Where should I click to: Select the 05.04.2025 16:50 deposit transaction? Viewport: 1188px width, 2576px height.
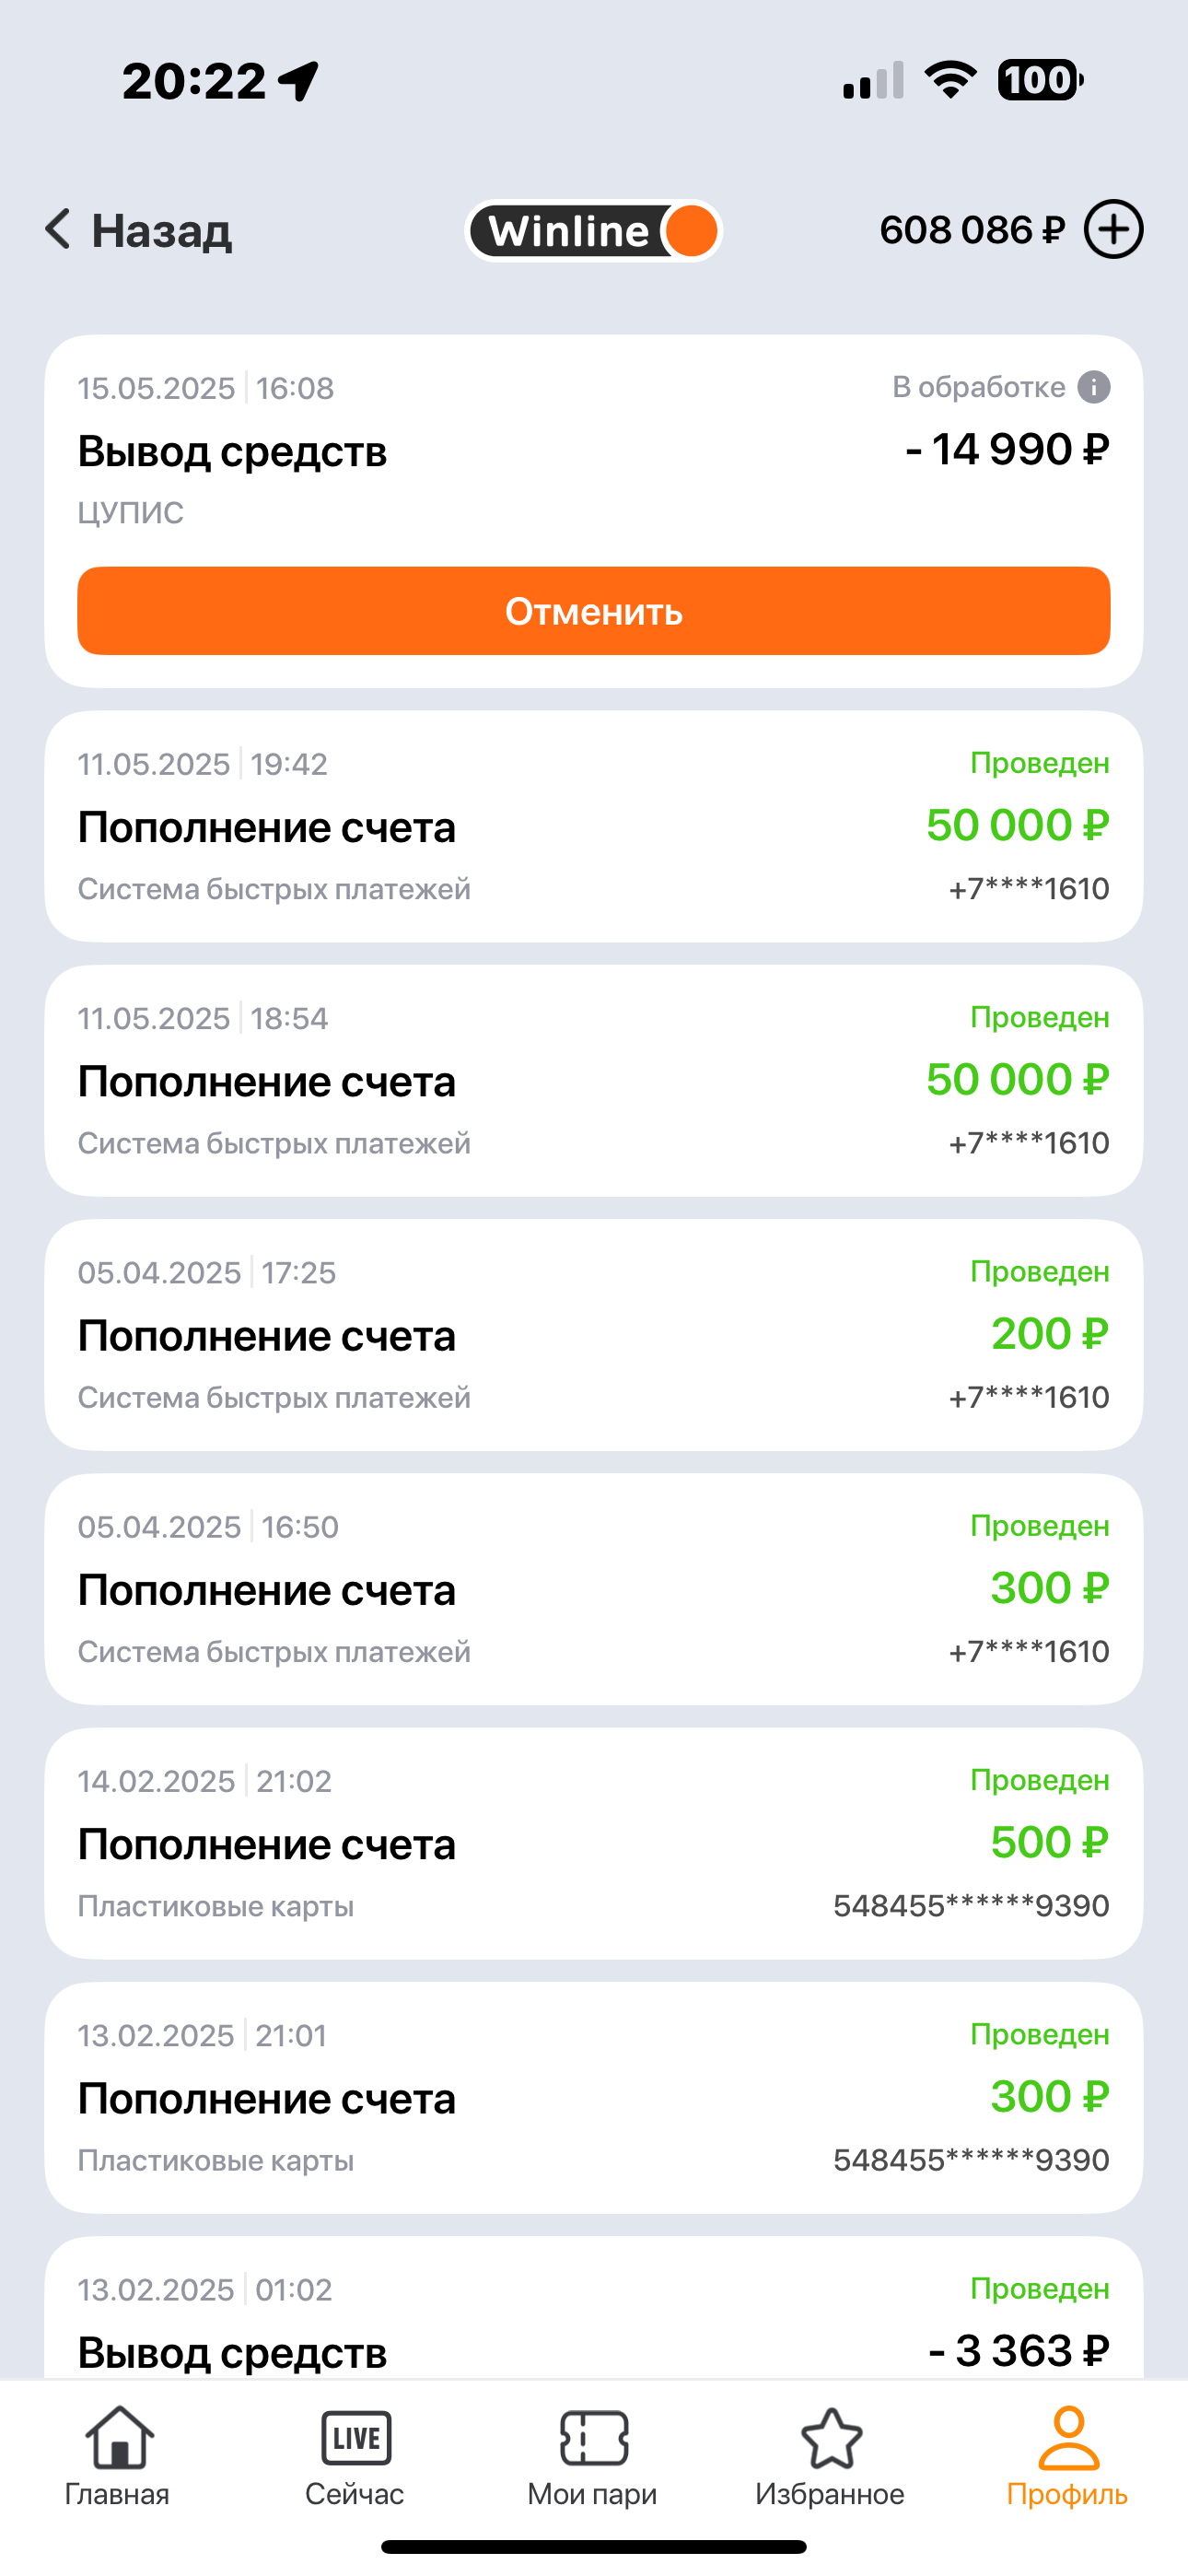tap(593, 1588)
